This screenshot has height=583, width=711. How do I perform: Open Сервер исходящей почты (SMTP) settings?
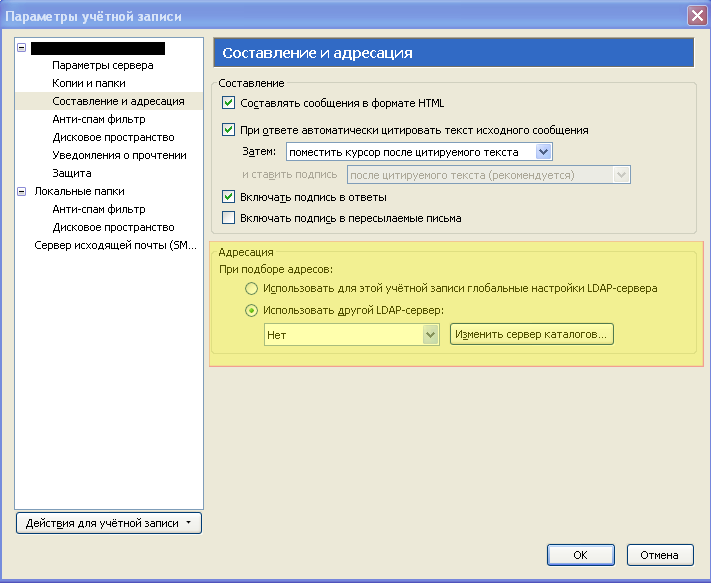coord(116,245)
